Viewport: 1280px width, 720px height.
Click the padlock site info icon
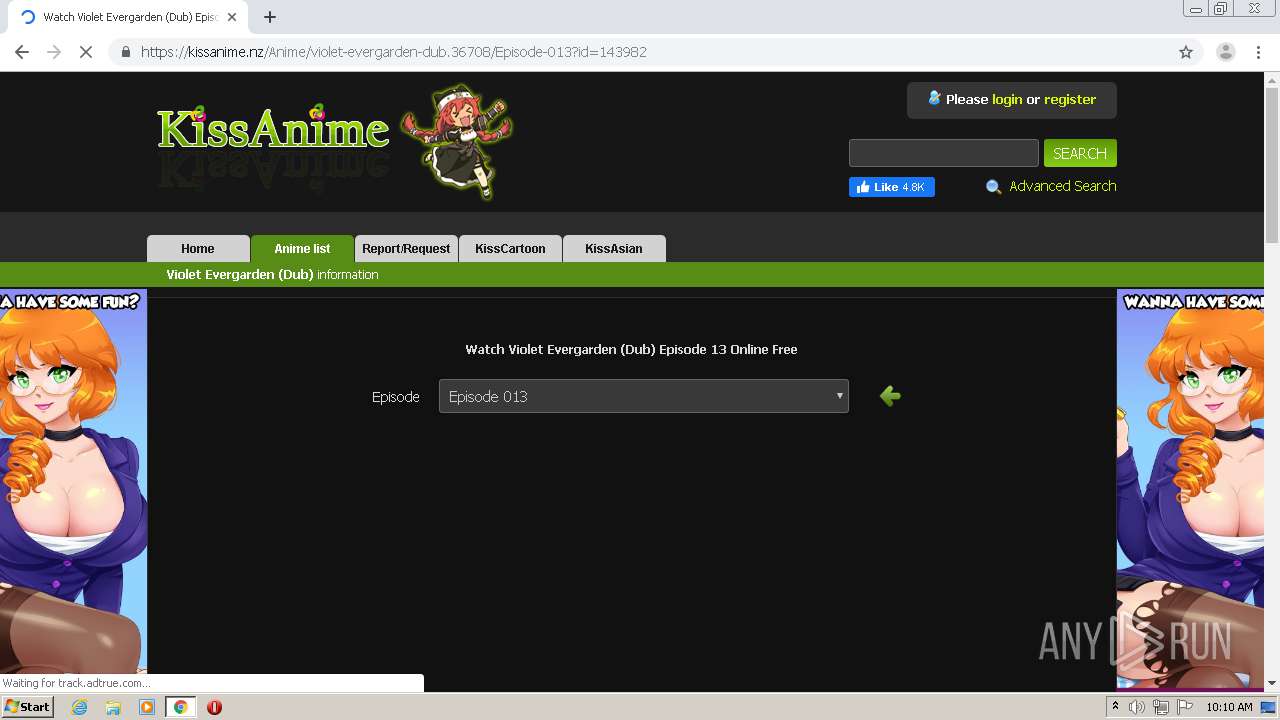pyautogui.click(x=126, y=52)
